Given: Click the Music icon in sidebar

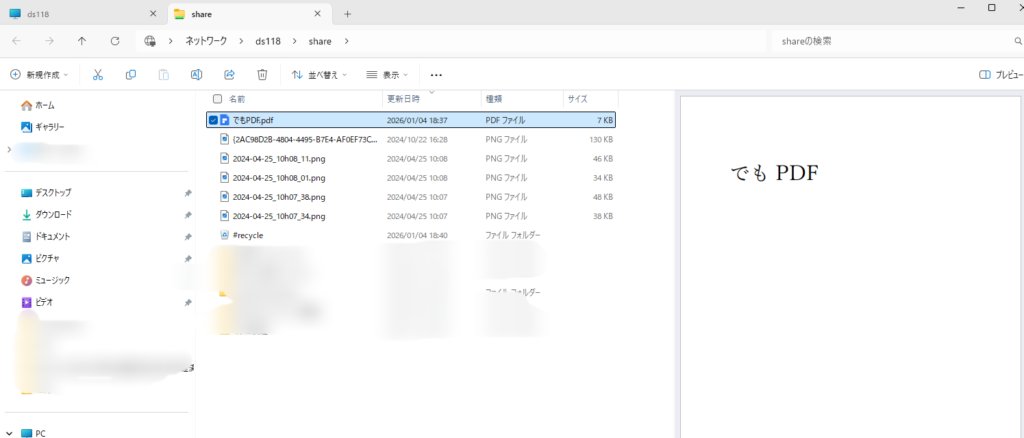Looking at the screenshot, I should (27, 280).
